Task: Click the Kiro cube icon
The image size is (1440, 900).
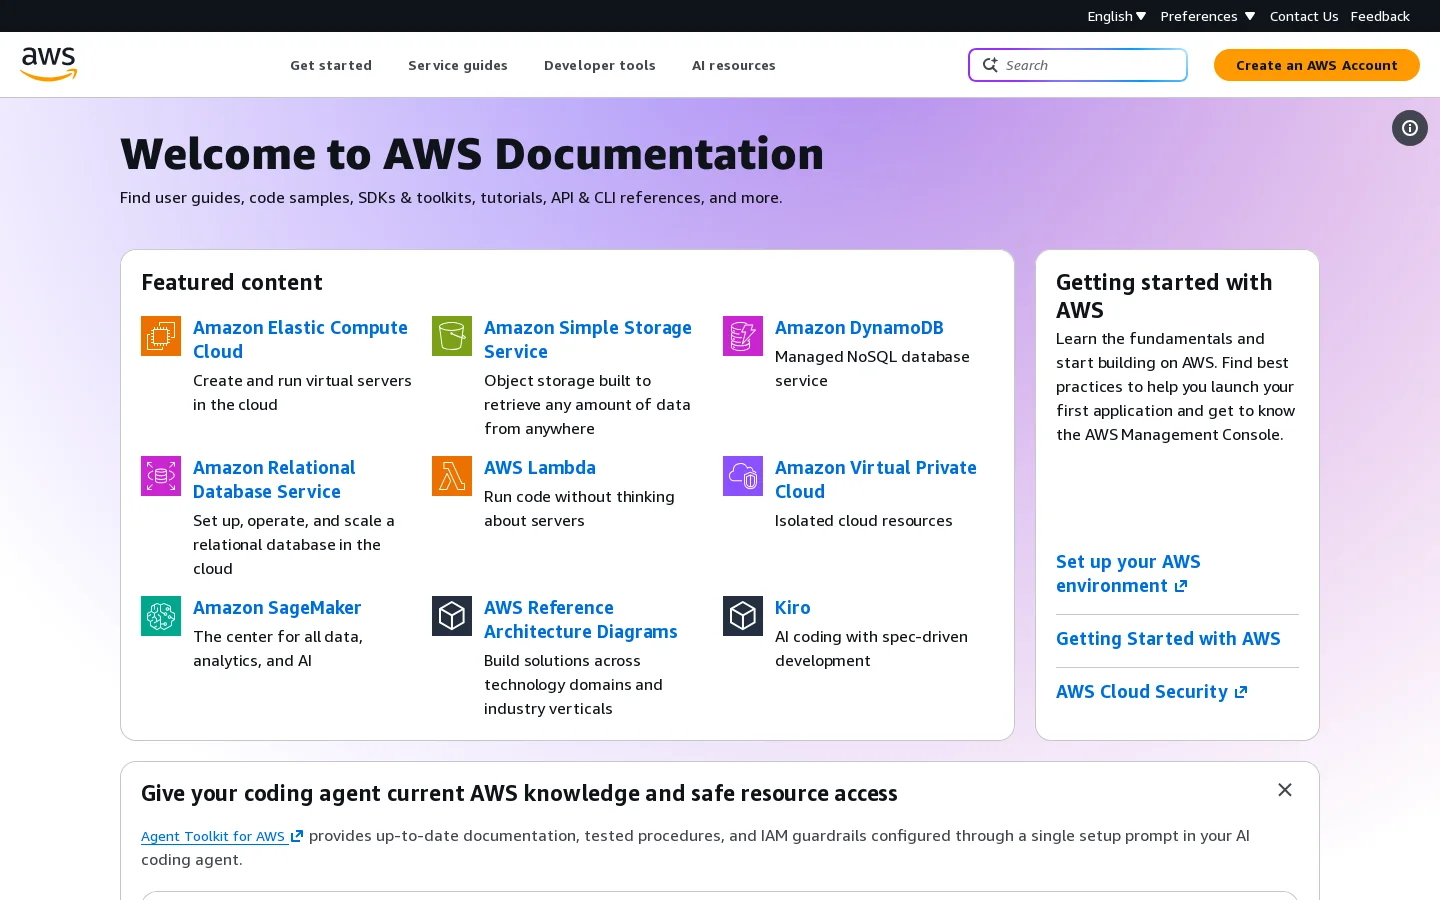Action: click(x=743, y=616)
